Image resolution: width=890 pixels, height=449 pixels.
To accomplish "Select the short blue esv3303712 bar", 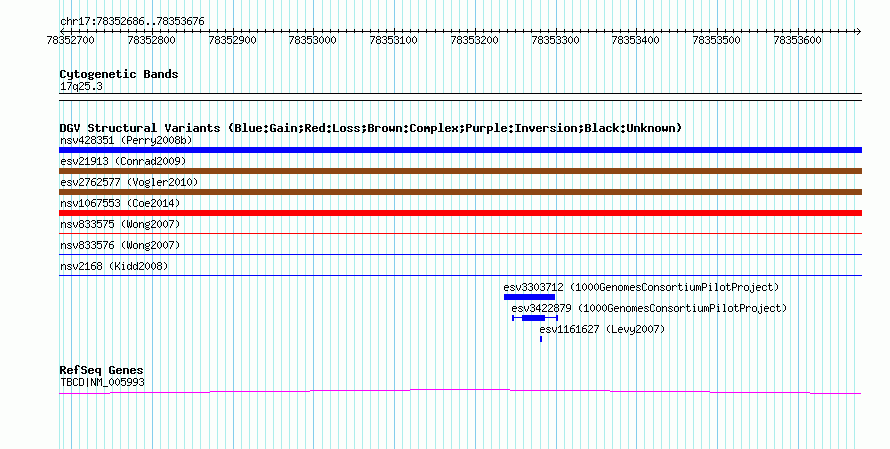I will pyautogui.click(x=530, y=297).
